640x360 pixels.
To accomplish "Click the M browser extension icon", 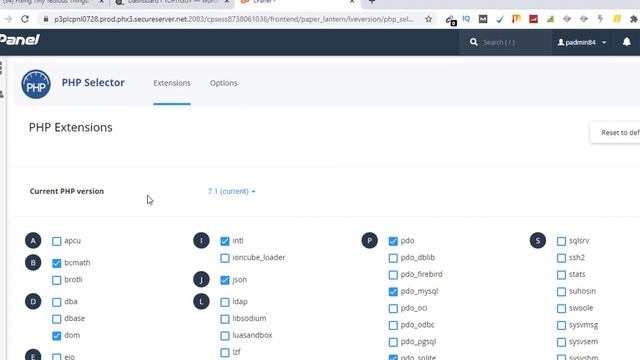I will pyautogui.click(x=483, y=19).
